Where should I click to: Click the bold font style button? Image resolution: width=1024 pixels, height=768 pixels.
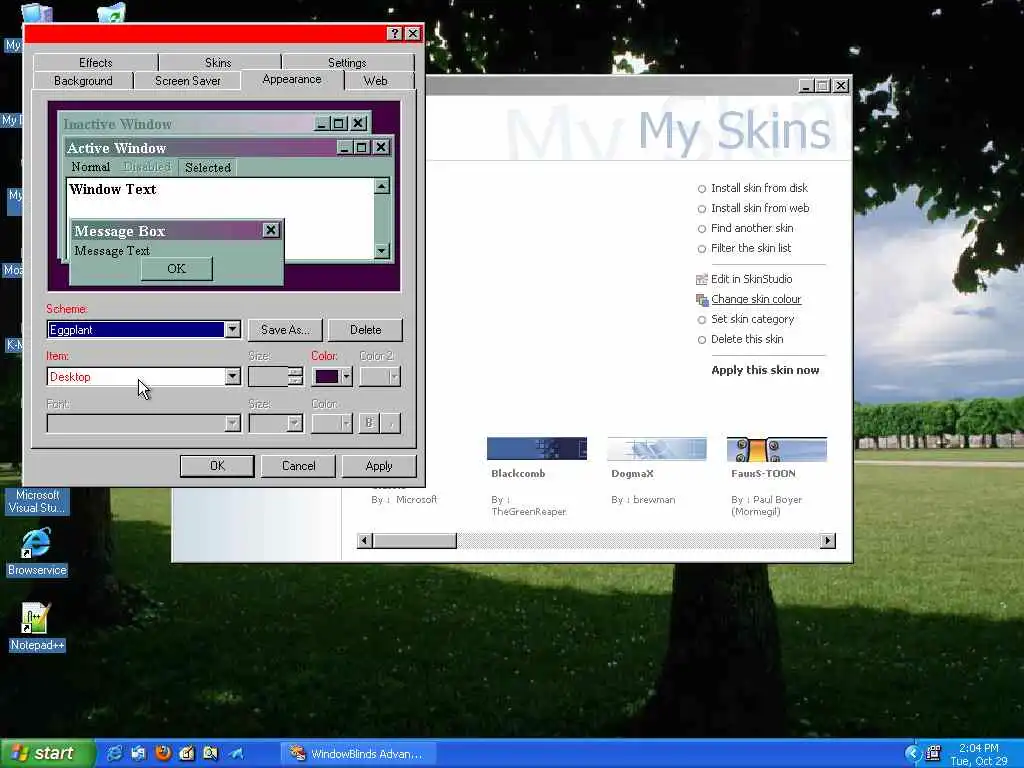(368, 423)
